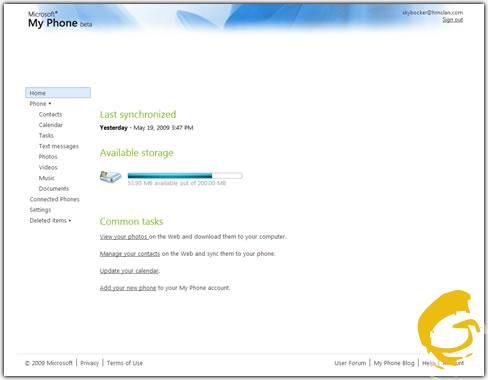The width and height of the screenshot is (488, 380).
Task: Follow the View your photos link
Action: (124, 237)
